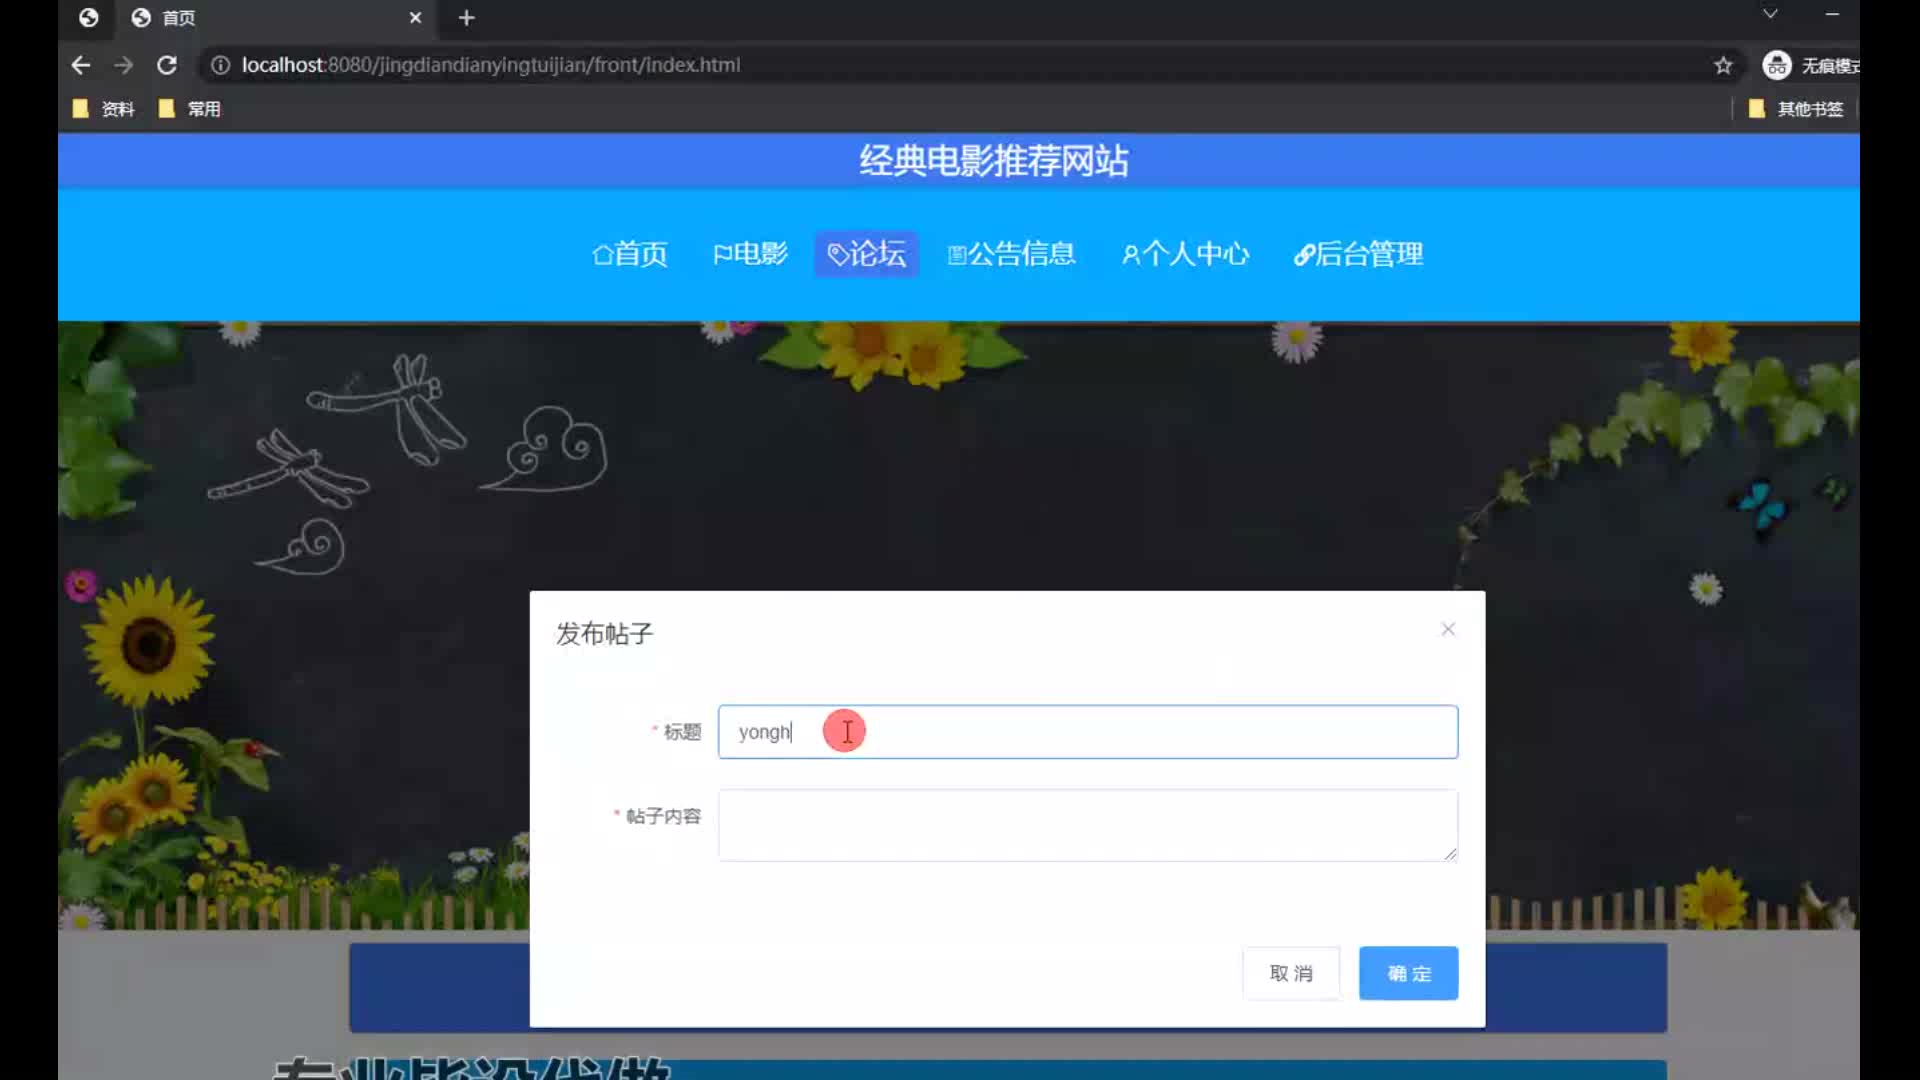Image resolution: width=1920 pixels, height=1080 pixels.
Task: Open the 电影 navigation item
Action: pyautogui.click(x=750, y=254)
